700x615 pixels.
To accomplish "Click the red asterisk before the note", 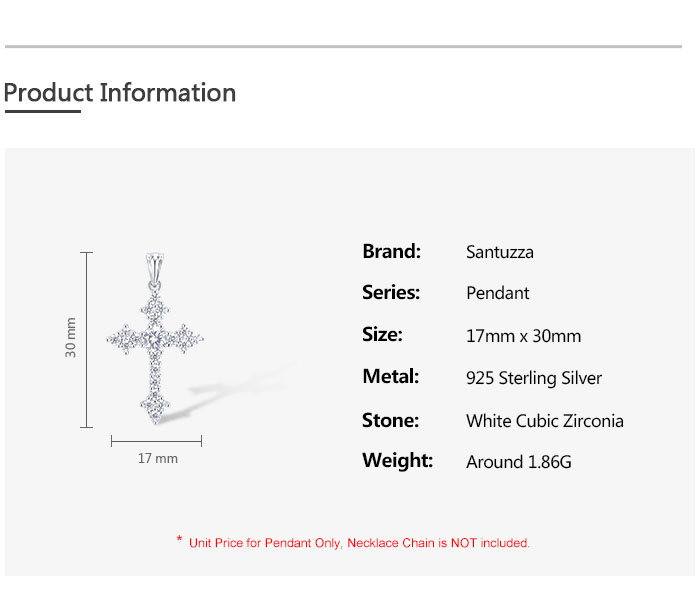I will coord(179,541).
